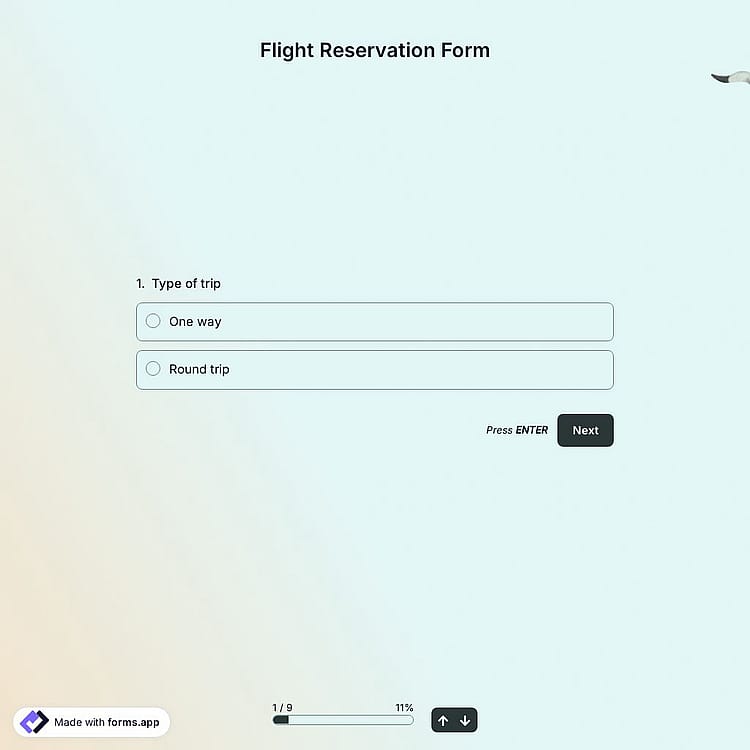Advance to next question with down arrow
750x750 pixels.
465,720
